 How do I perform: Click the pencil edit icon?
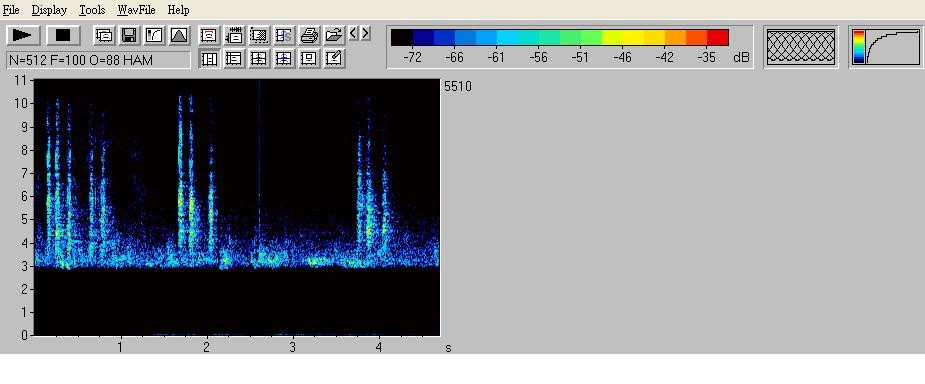[334, 58]
